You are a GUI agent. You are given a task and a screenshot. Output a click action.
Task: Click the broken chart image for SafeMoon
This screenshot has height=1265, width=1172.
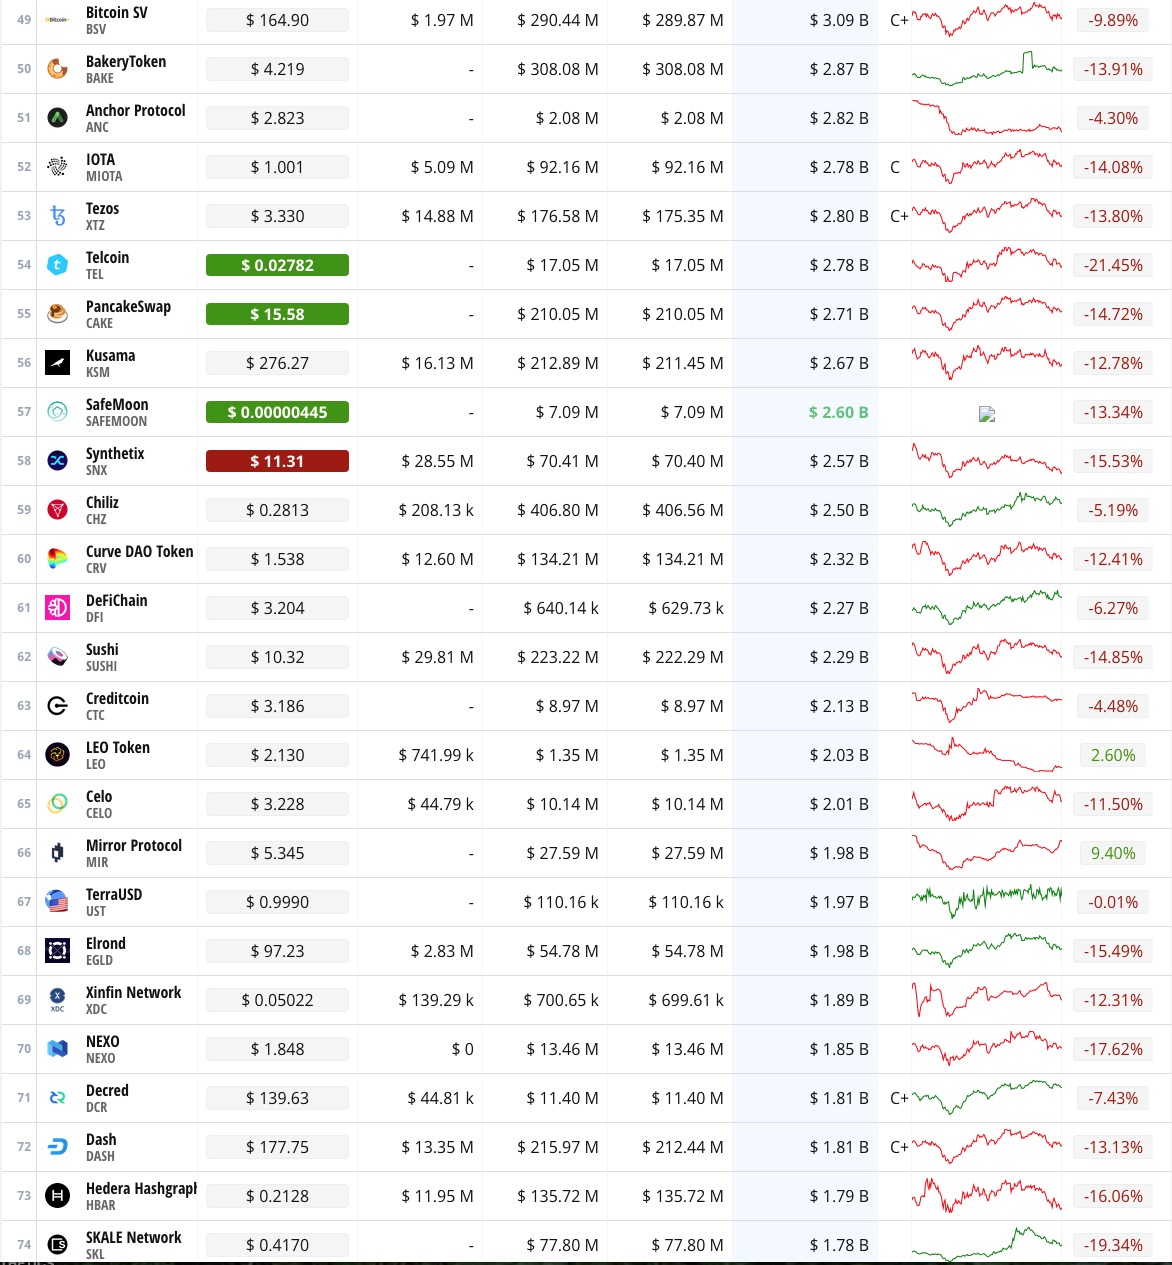click(x=987, y=414)
